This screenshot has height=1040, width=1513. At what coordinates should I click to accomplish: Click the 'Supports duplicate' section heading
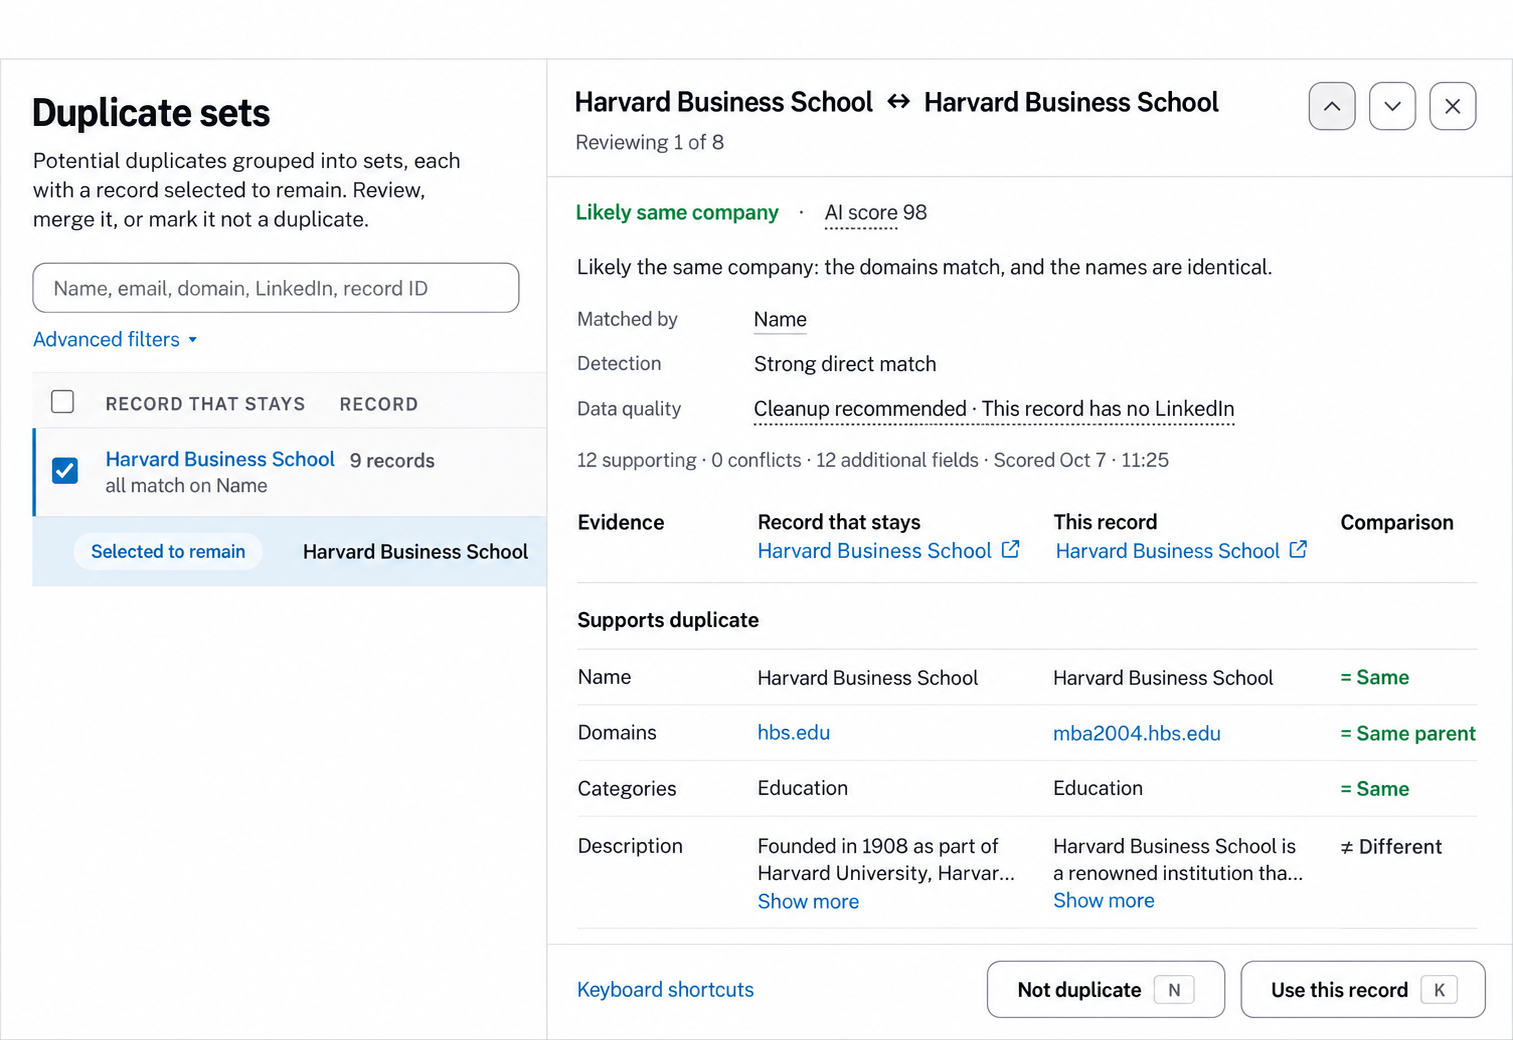668,620
